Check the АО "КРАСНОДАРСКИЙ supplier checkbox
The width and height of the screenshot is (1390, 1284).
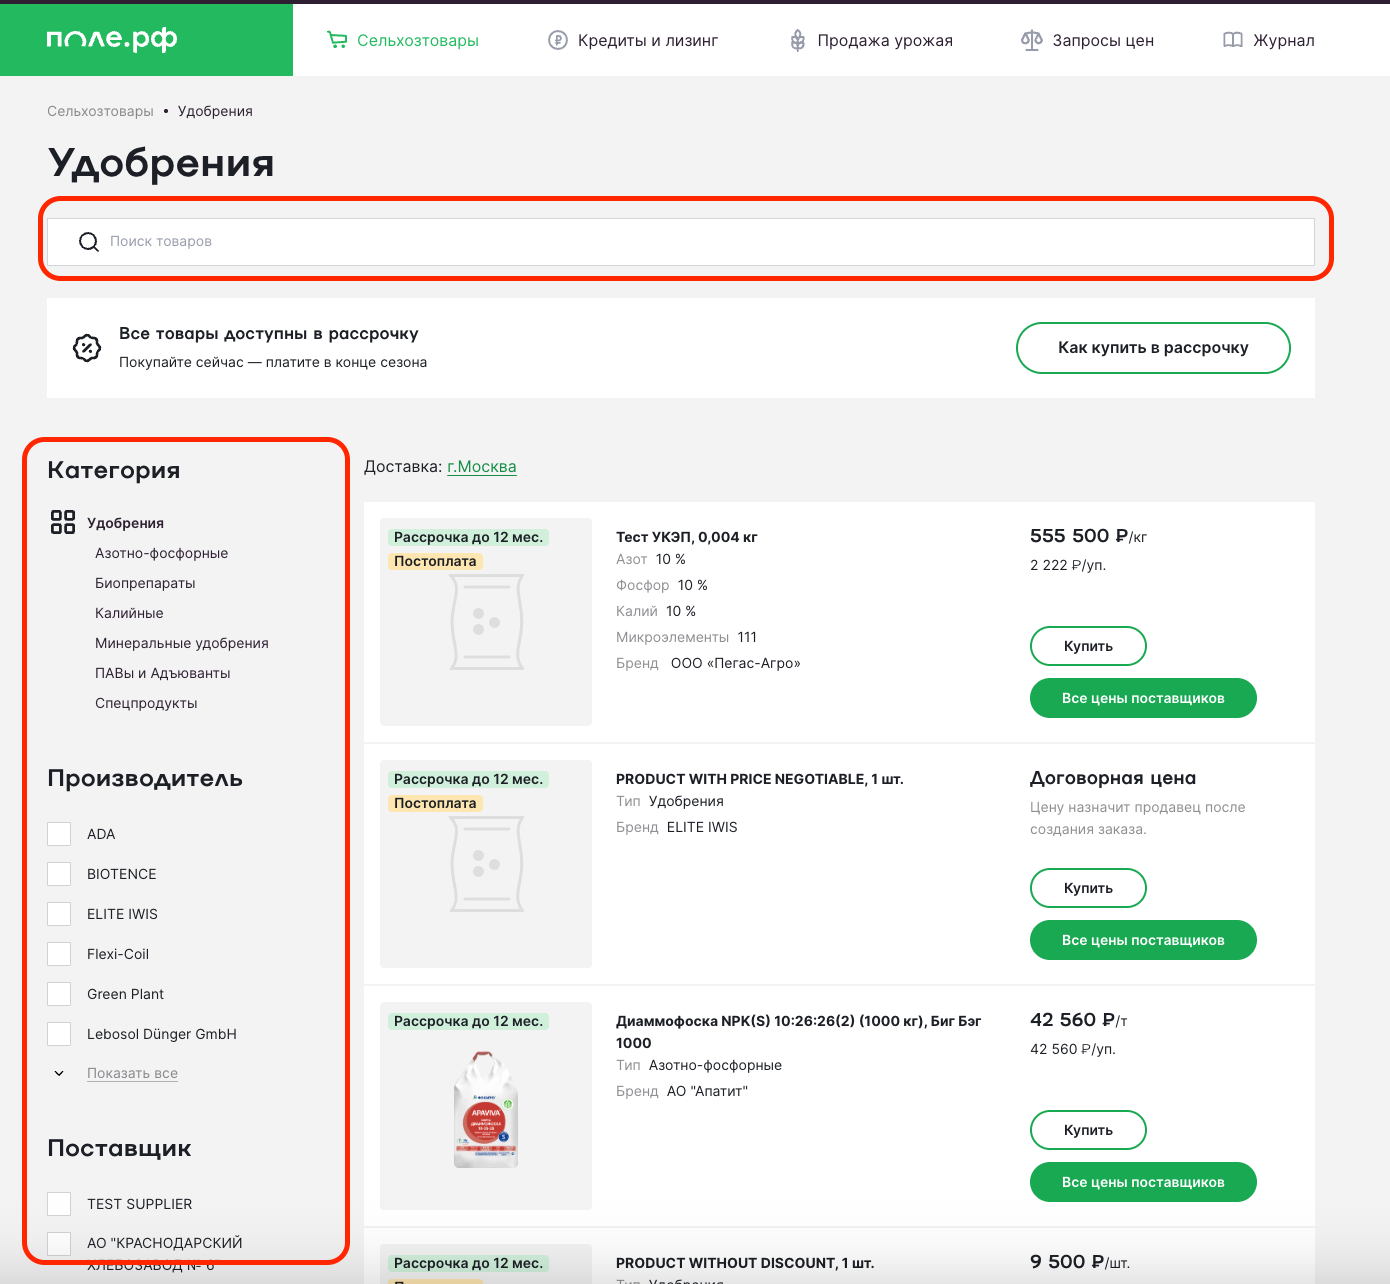pos(59,1244)
